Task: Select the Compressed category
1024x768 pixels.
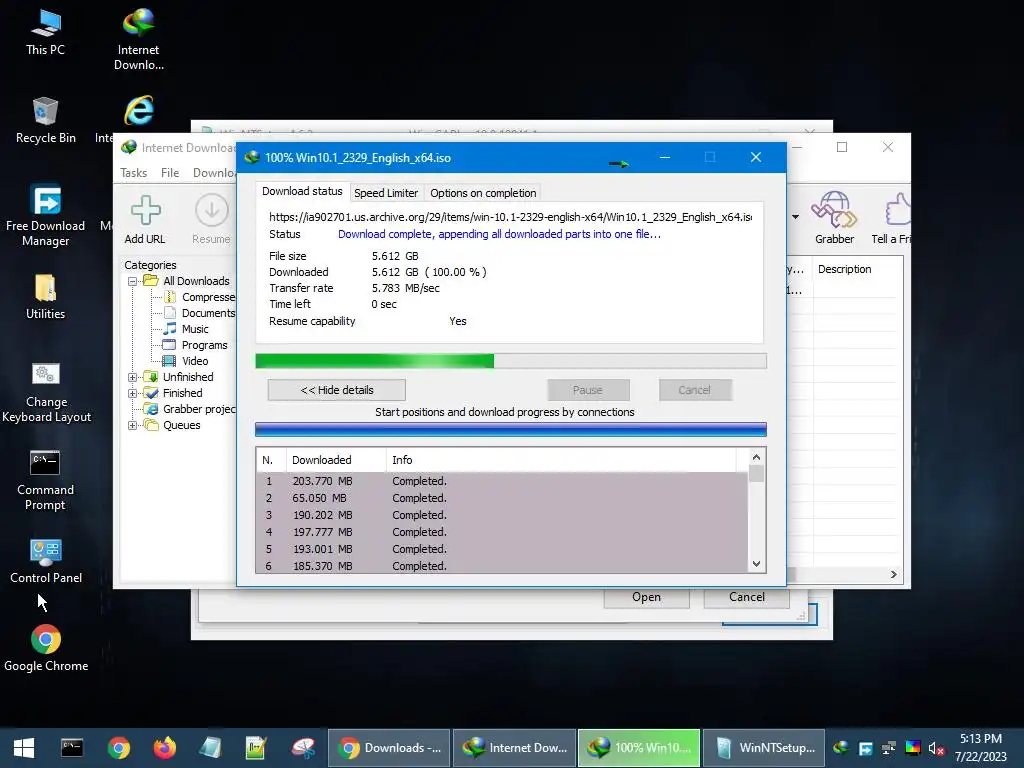Action: click(x=200, y=297)
